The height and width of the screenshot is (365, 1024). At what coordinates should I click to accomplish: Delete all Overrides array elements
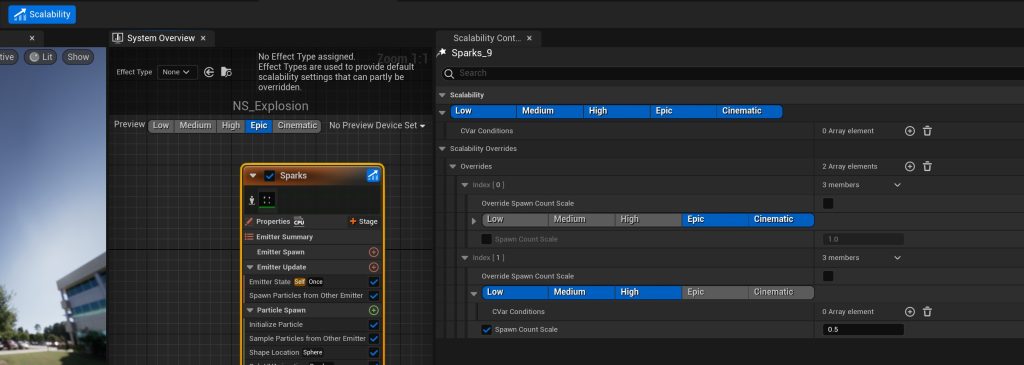point(927,167)
